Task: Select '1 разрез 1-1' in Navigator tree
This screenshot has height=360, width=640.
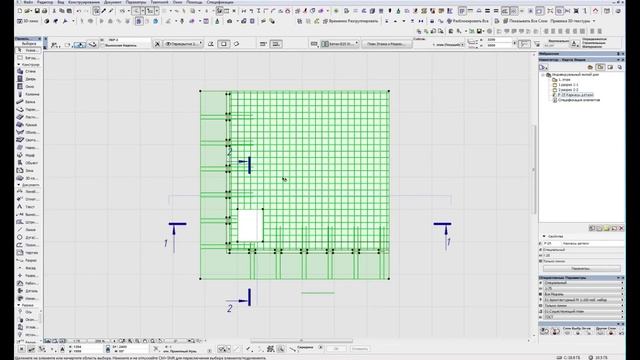Action: (x=568, y=85)
